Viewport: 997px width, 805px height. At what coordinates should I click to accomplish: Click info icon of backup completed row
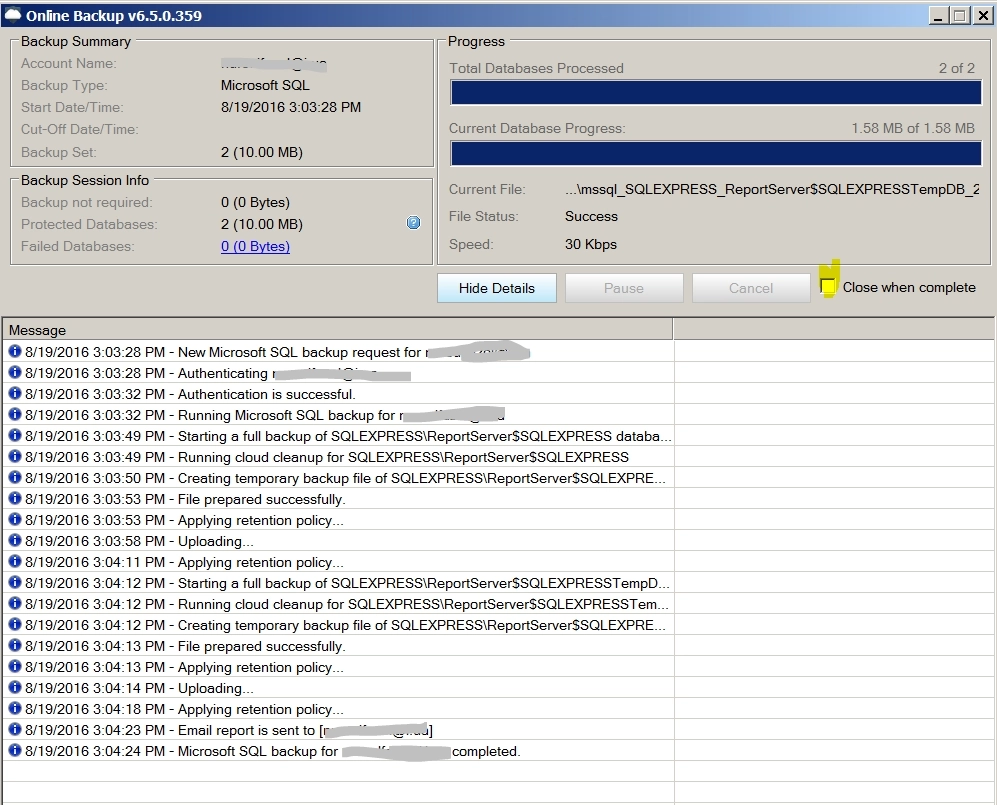15,750
